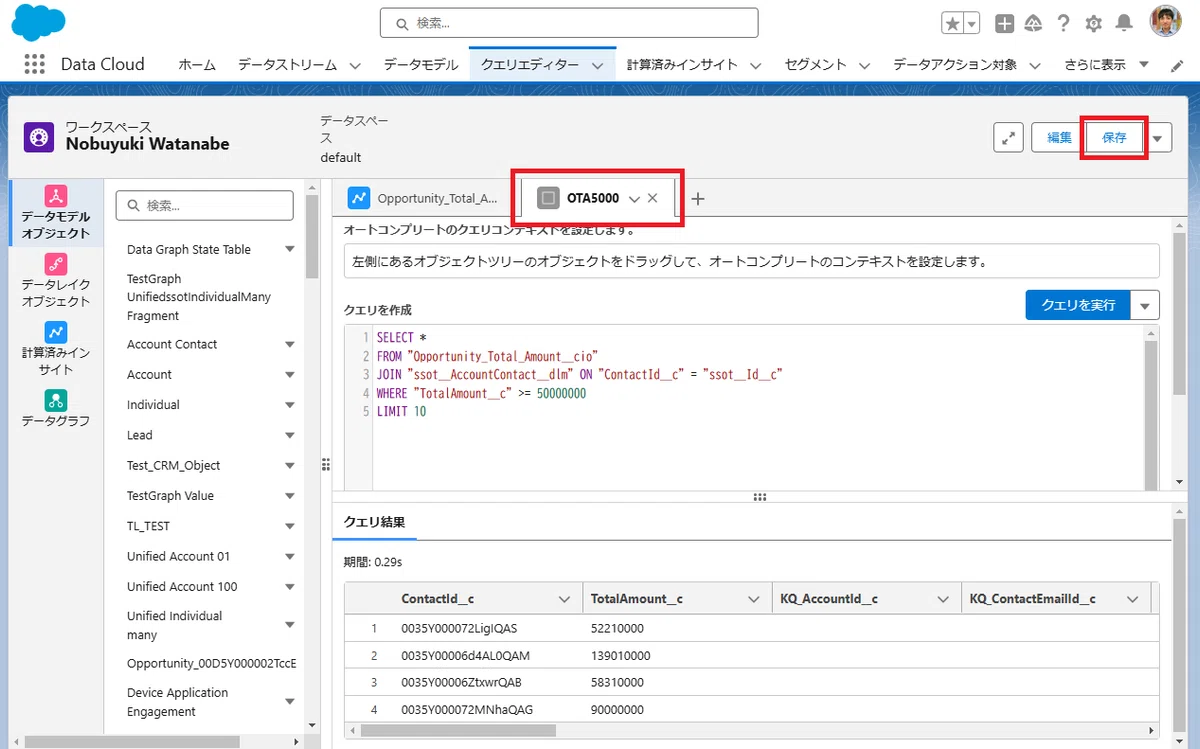Click the value 139010000
Screen dimensions: 1200x749
pyautogui.click(x=620, y=656)
